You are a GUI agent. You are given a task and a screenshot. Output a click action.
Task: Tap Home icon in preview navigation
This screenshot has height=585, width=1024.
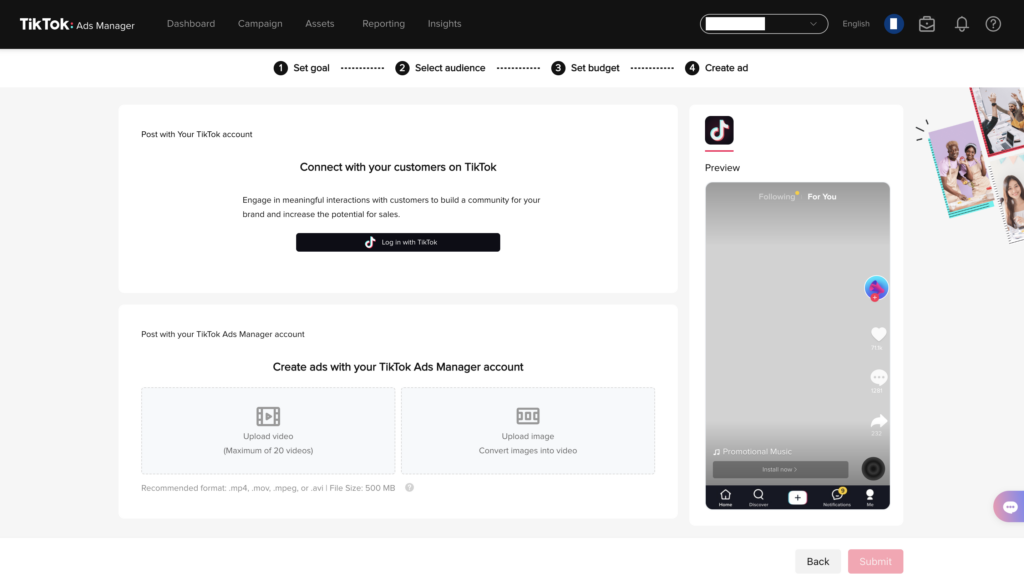(725, 498)
